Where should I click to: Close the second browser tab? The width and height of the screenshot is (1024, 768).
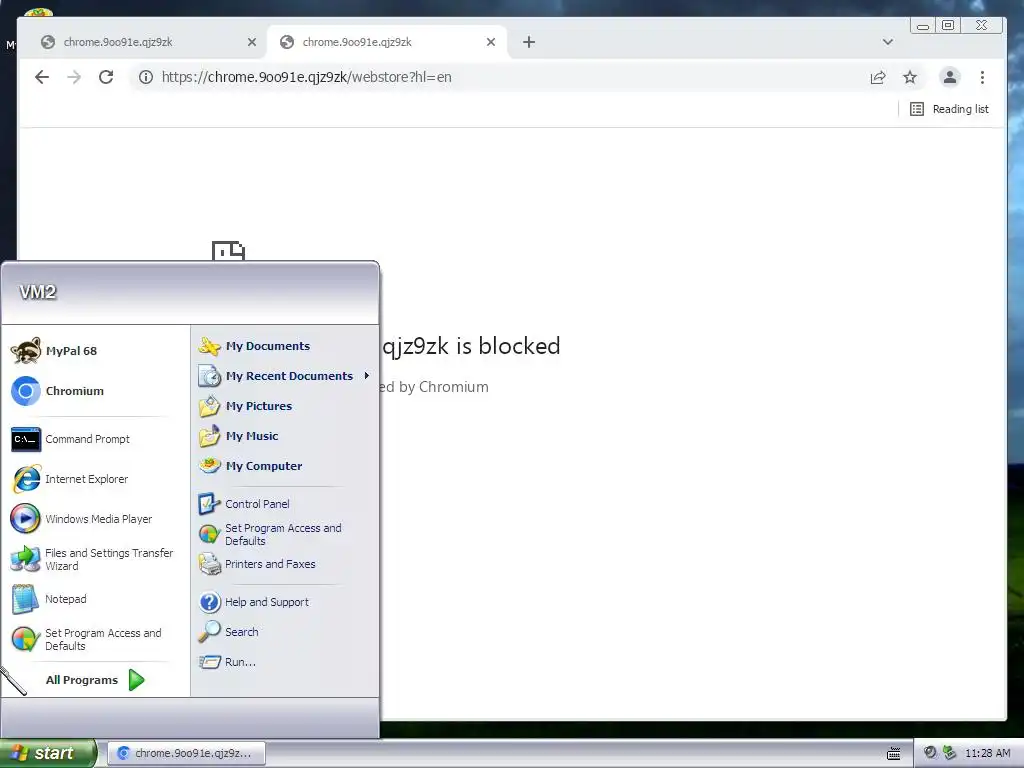(x=490, y=42)
